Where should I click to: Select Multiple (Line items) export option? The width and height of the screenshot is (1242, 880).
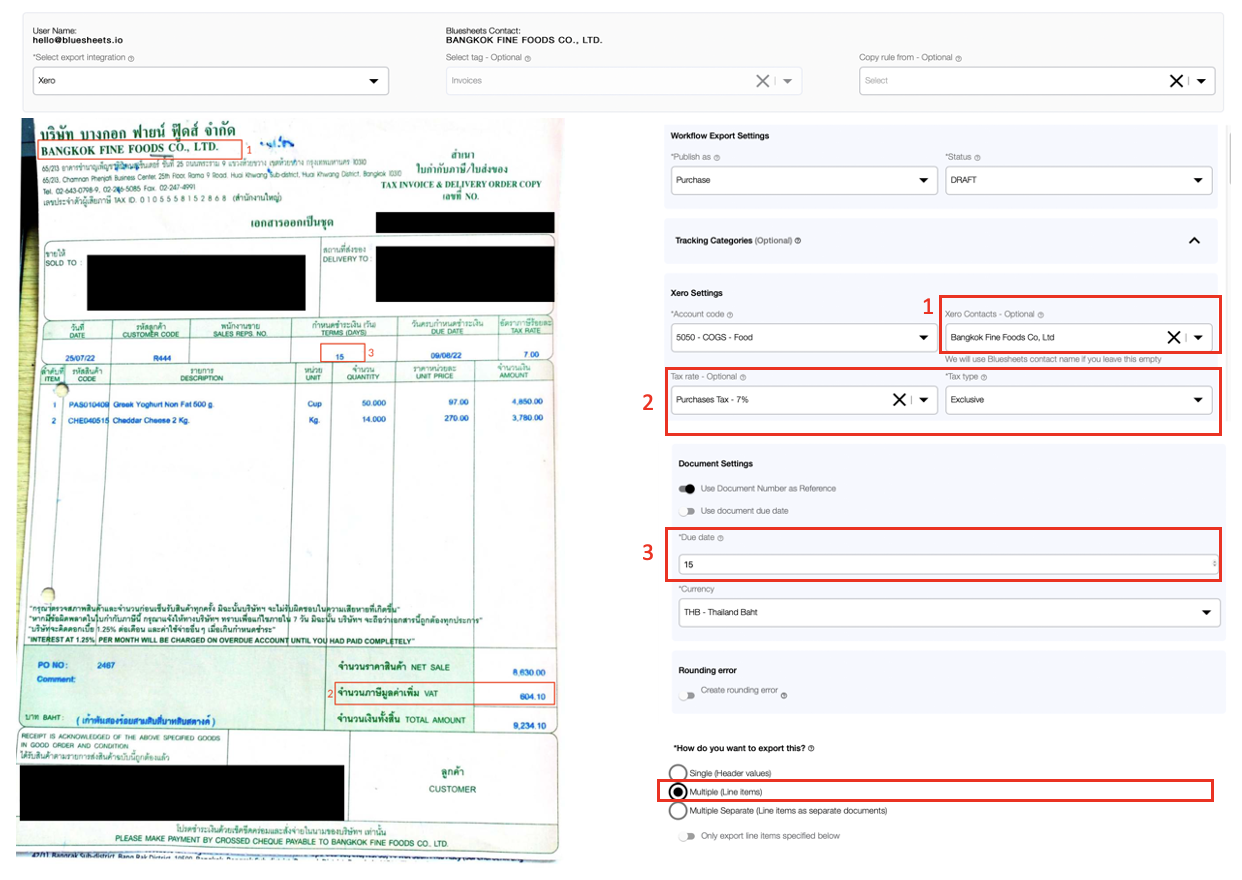(x=678, y=792)
